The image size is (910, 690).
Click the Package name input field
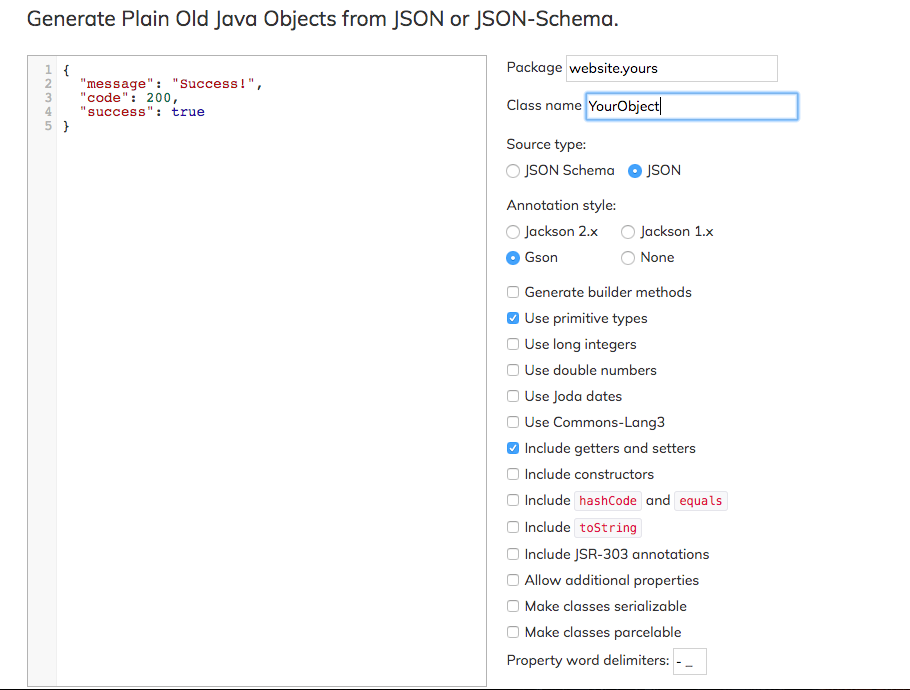pos(671,68)
